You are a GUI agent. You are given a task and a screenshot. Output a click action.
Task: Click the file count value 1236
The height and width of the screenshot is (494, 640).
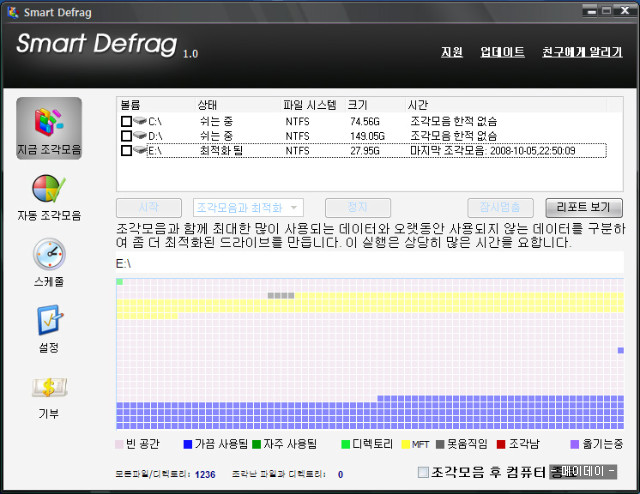(x=205, y=474)
